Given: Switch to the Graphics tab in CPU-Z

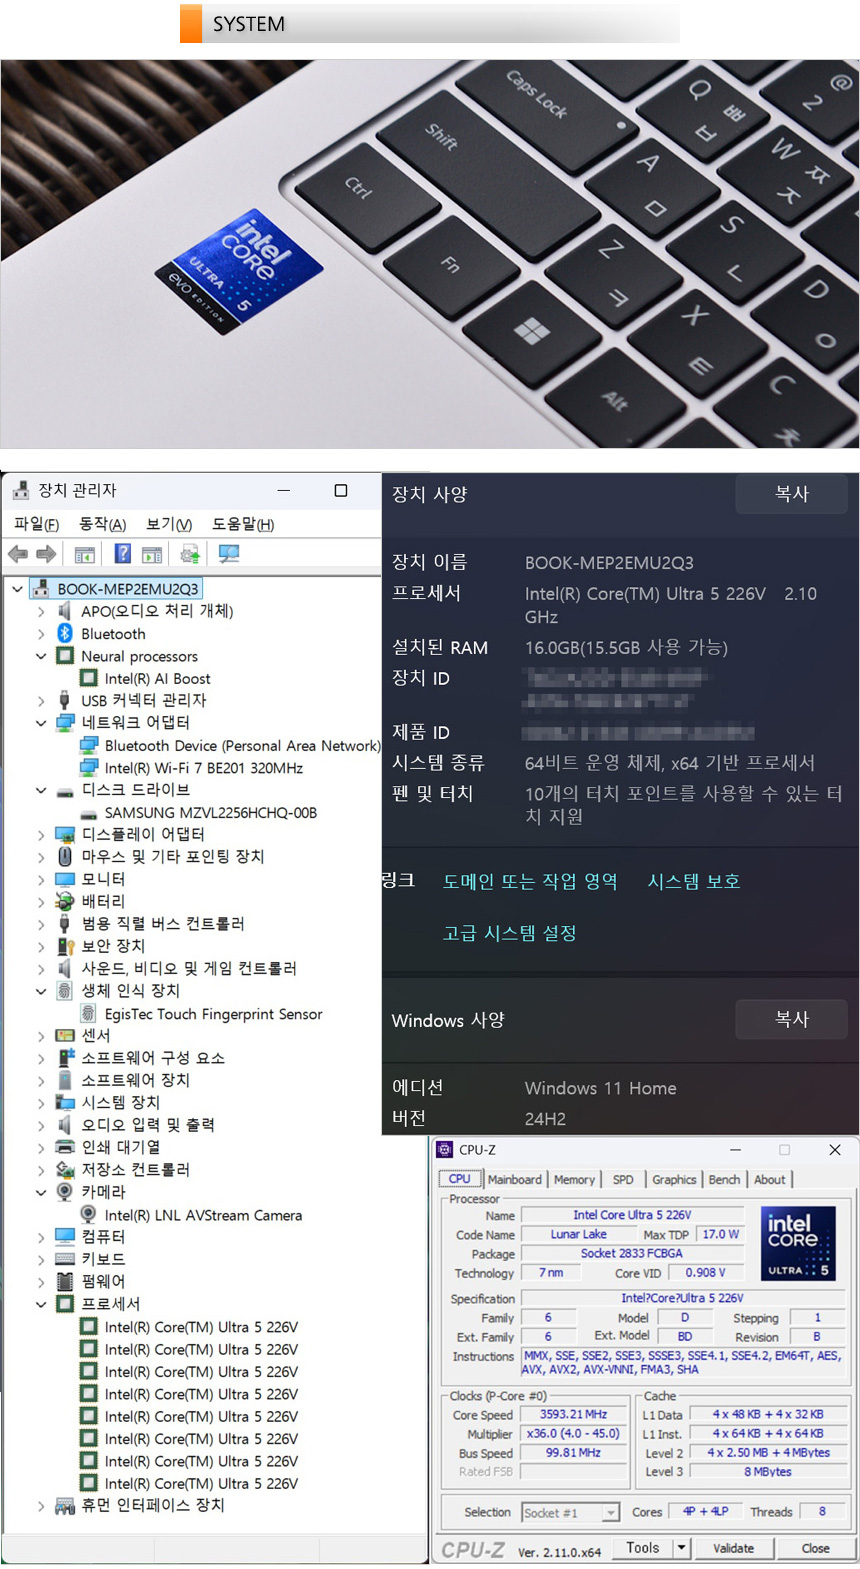Looking at the screenshot, I should coord(674,1180).
